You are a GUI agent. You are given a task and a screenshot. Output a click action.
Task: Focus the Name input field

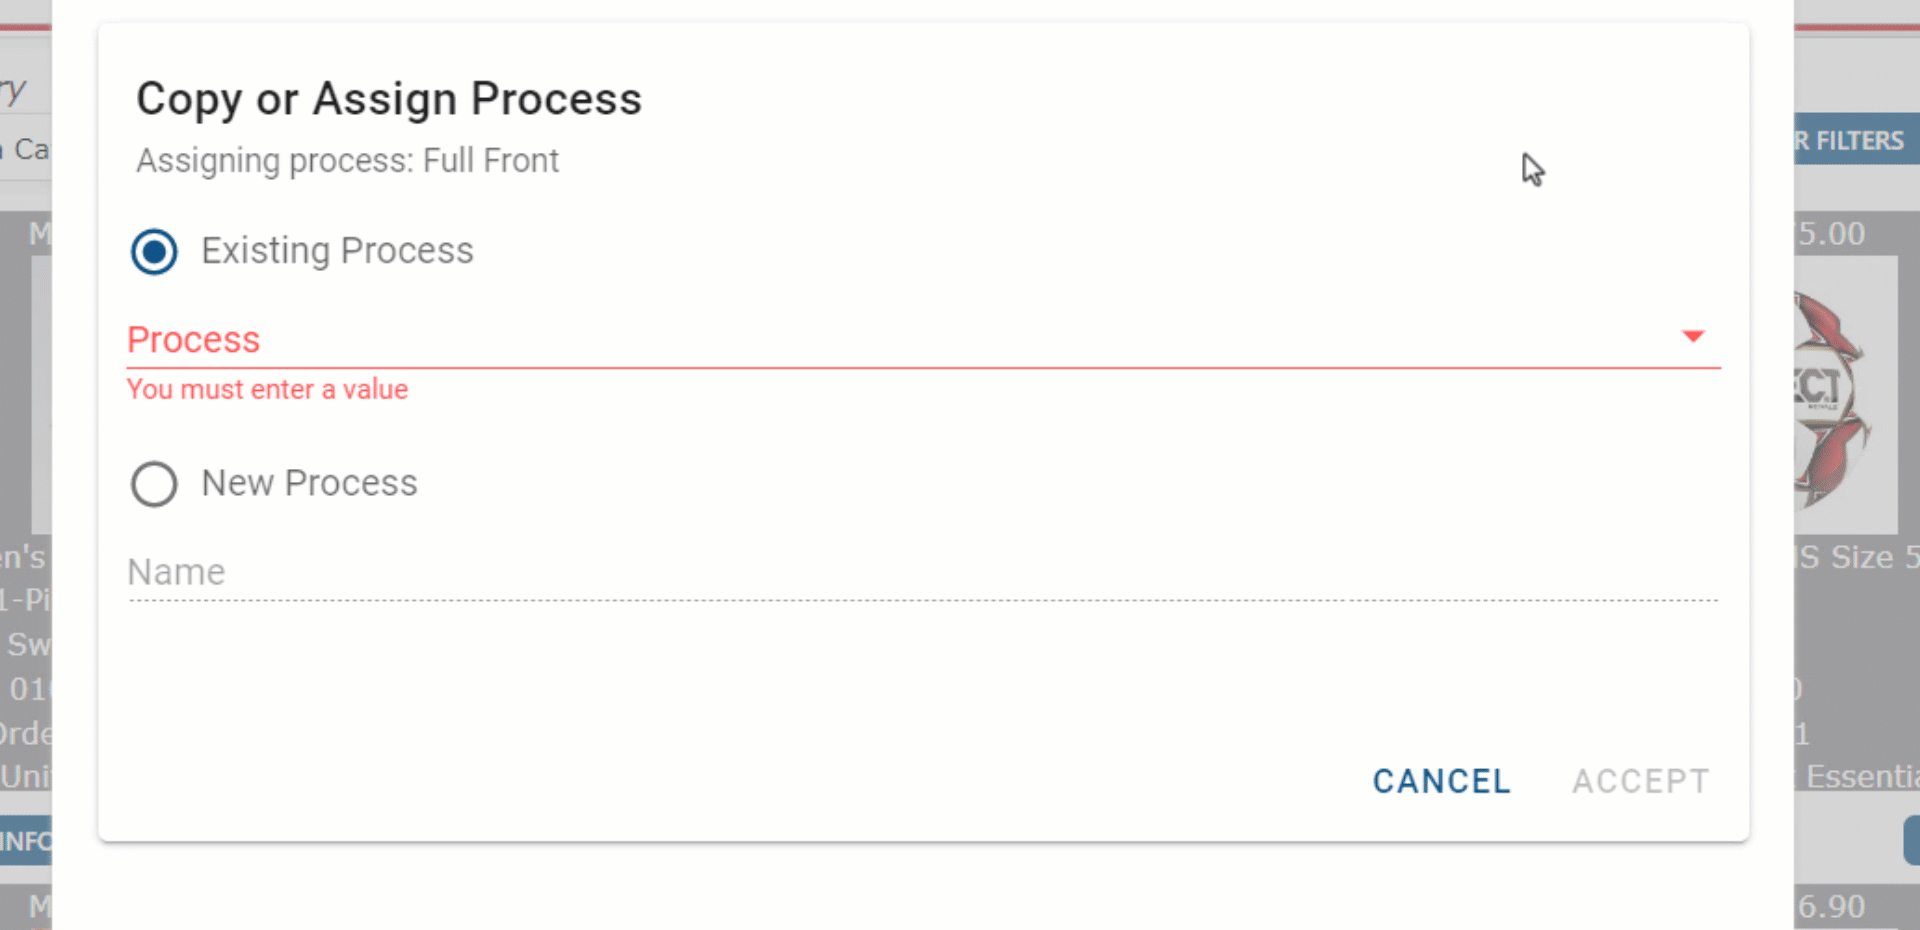pos(923,572)
